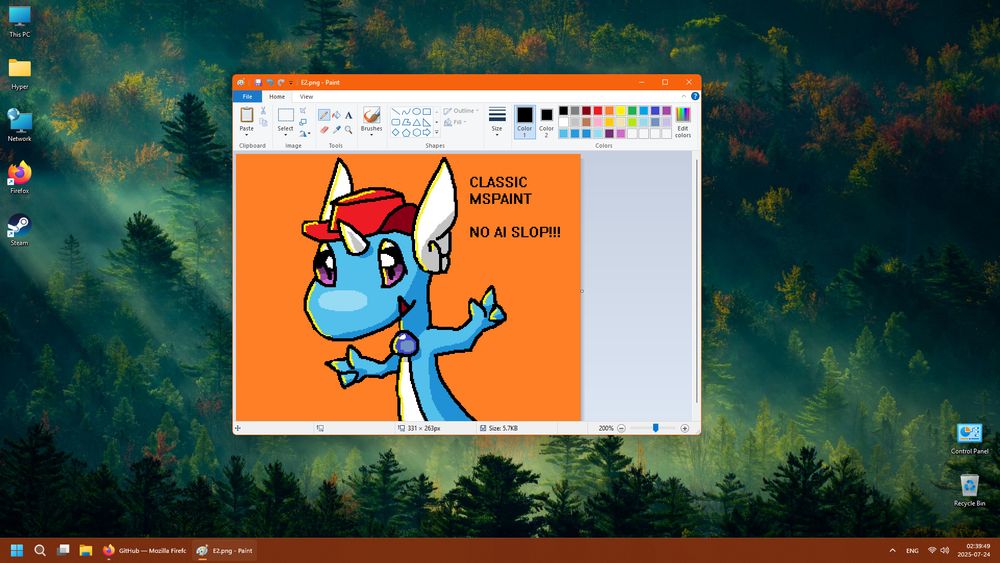1000x563 pixels.
Task: Click the zoom in plus button
Action: tap(684, 428)
